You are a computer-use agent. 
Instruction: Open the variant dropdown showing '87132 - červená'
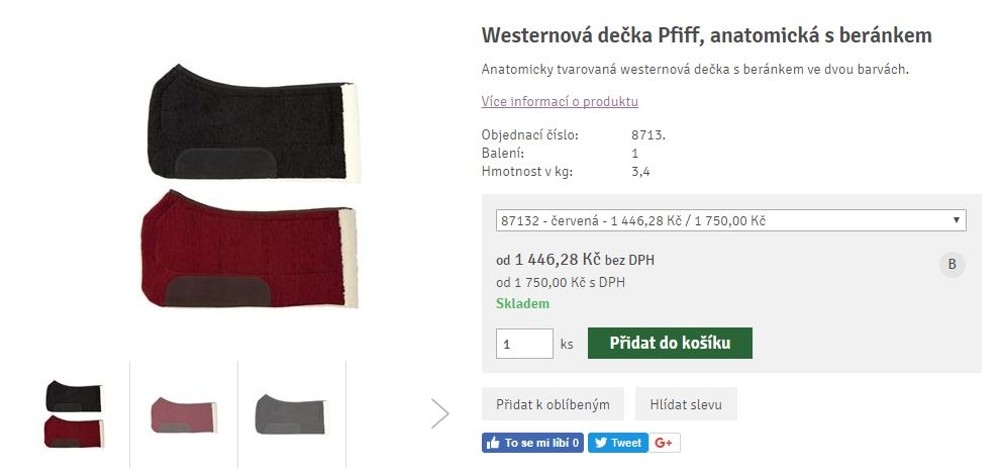coord(730,220)
